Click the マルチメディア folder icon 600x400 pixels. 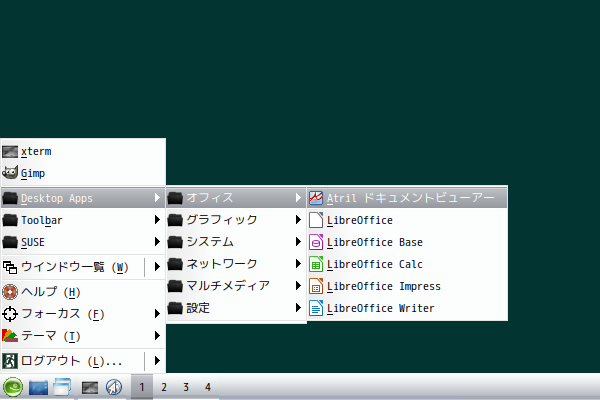[175, 286]
